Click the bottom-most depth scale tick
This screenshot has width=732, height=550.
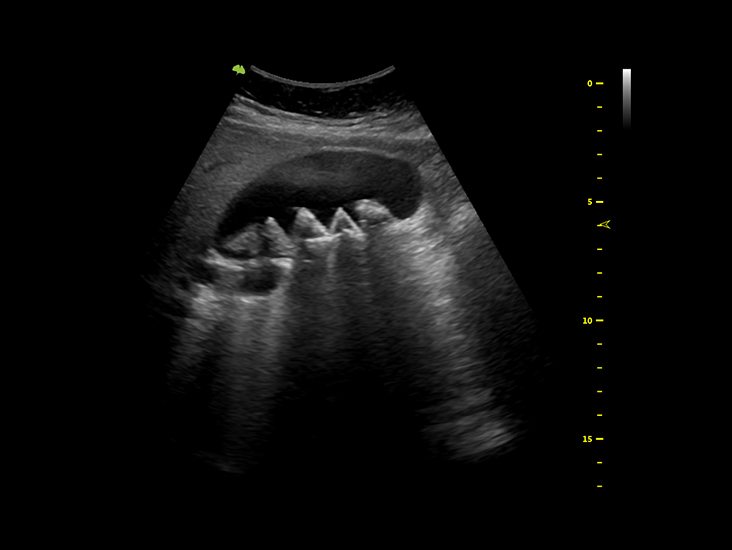(x=599, y=486)
